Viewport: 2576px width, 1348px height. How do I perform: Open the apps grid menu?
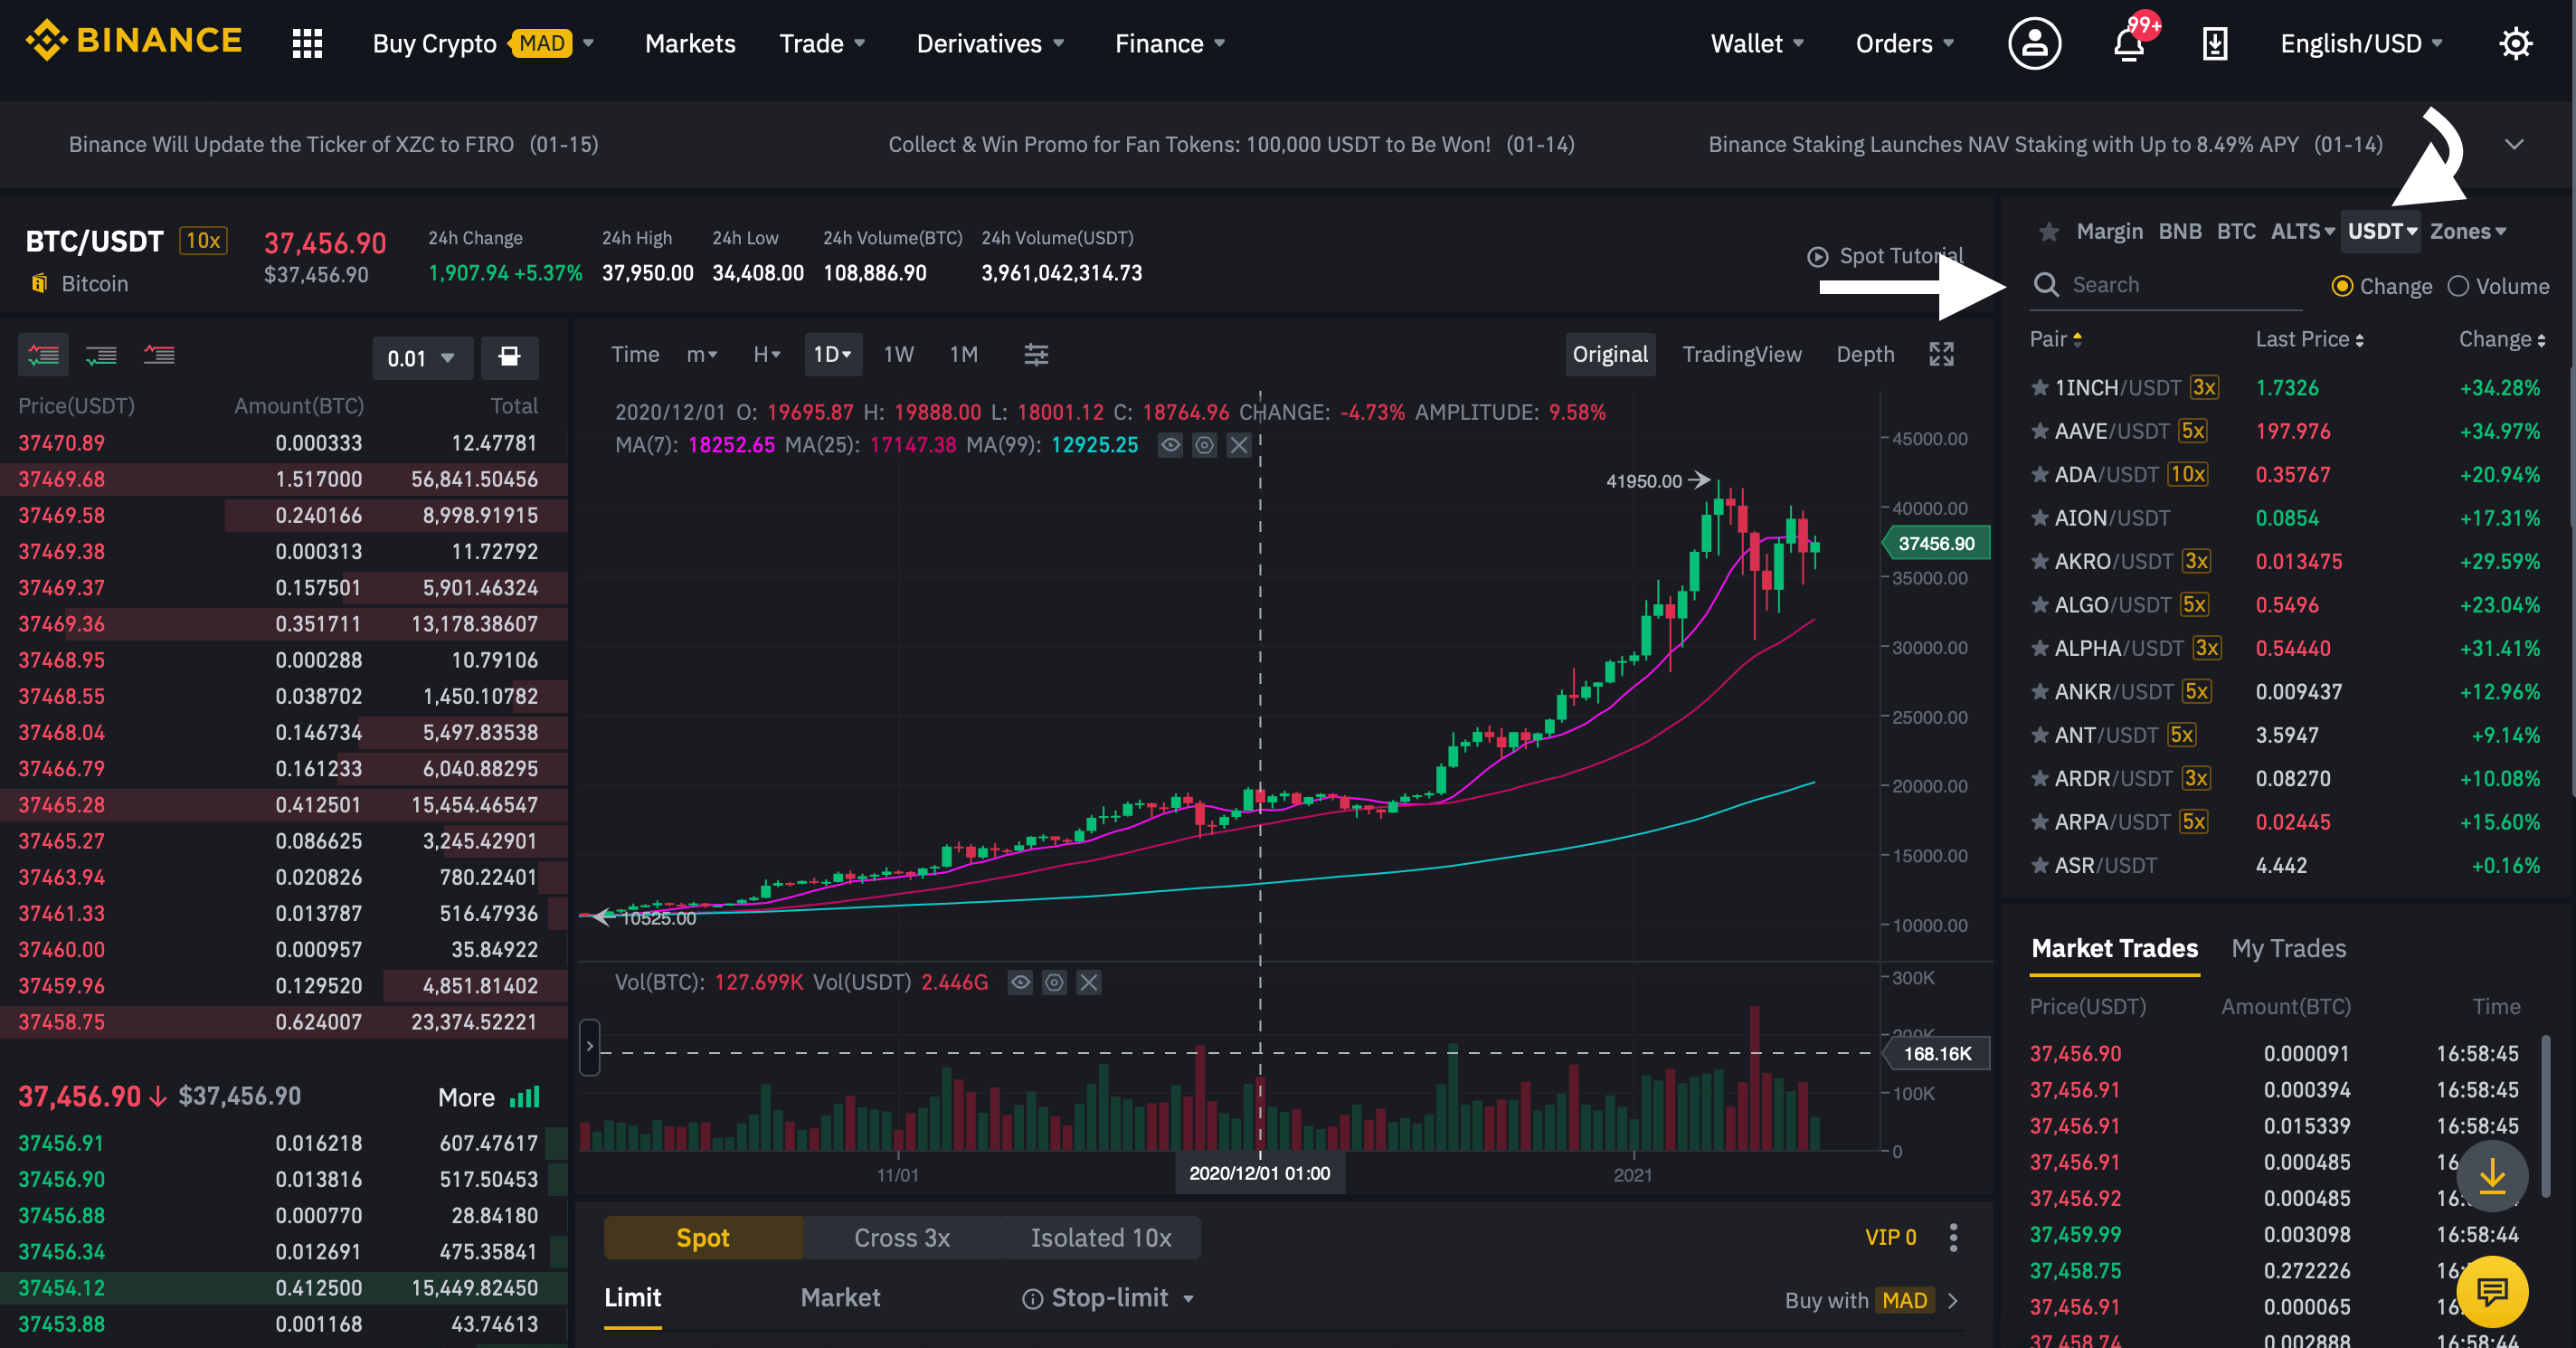point(307,43)
